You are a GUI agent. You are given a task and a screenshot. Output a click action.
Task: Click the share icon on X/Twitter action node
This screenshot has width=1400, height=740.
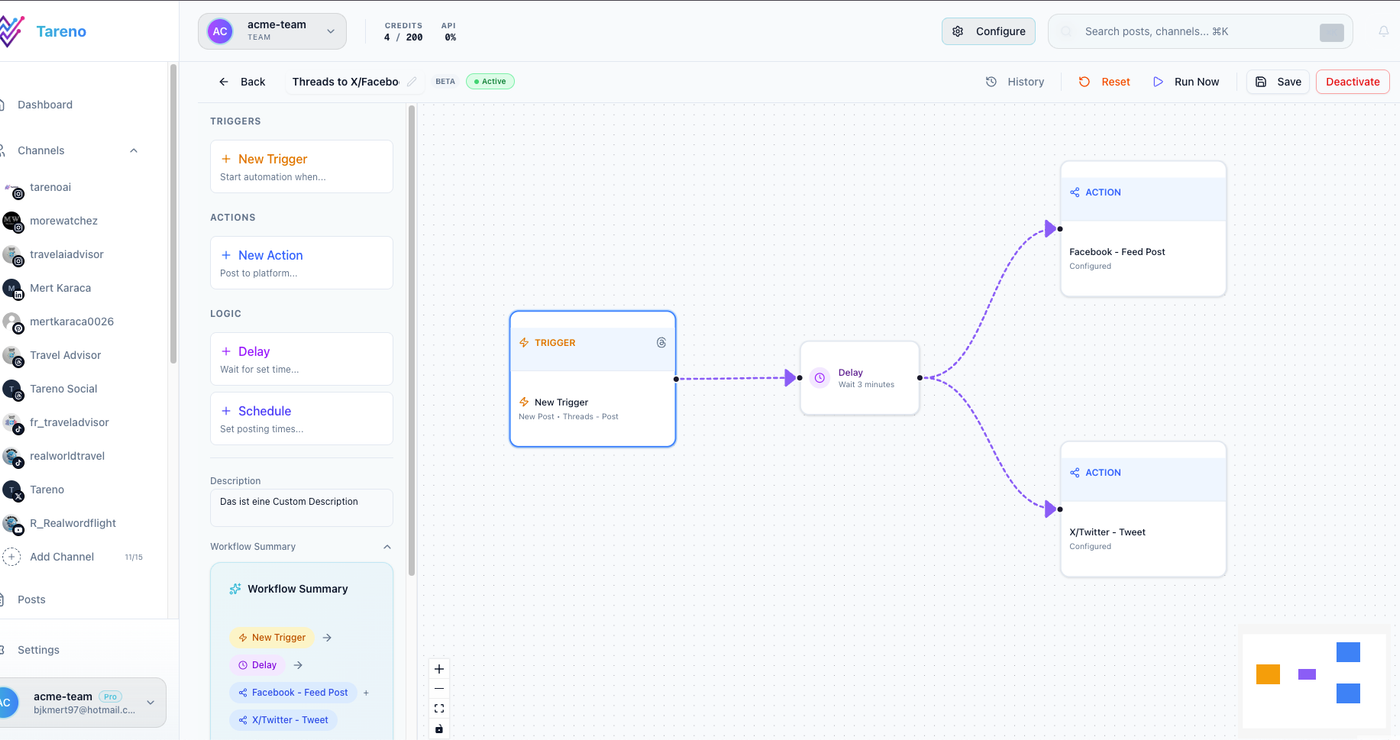(1075, 473)
